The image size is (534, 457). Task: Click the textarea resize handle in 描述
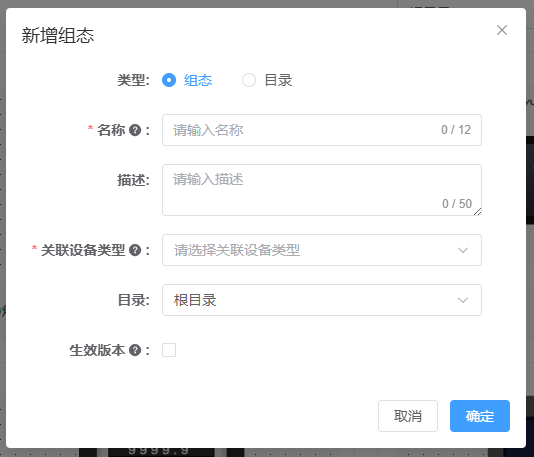(x=477, y=212)
